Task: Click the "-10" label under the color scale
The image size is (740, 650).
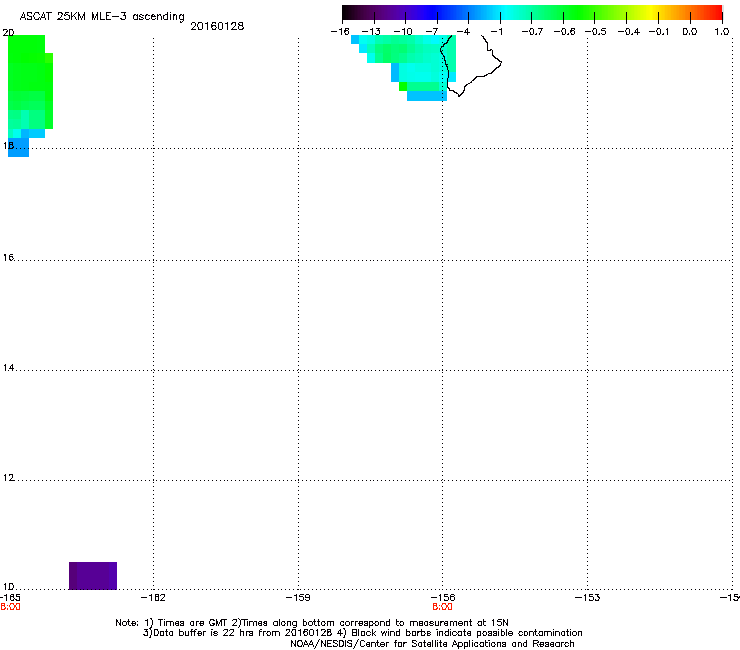Action: pyautogui.click(x=403, y=32)
